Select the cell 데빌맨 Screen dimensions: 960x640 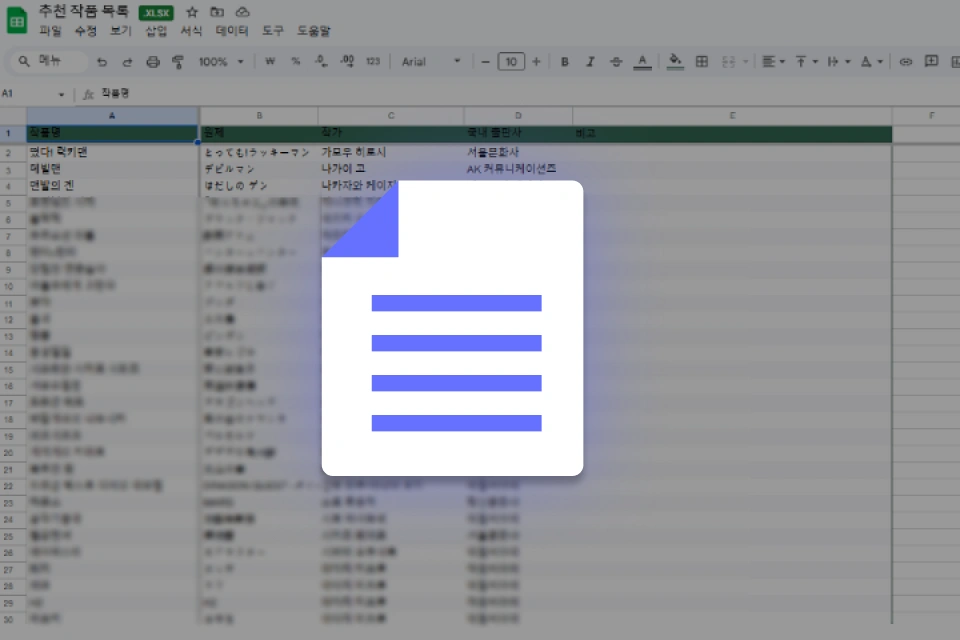pyautogui.click(x=112, y=169)
